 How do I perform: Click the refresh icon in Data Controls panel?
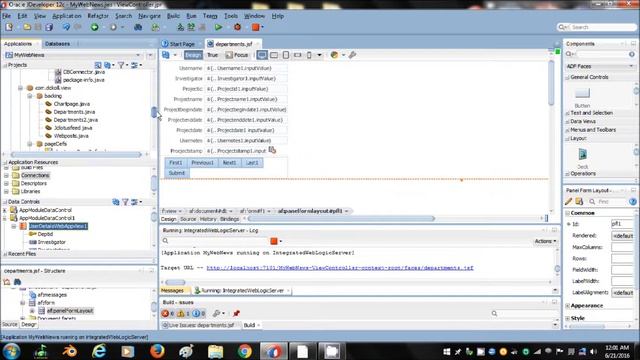(x=116, y=202)
